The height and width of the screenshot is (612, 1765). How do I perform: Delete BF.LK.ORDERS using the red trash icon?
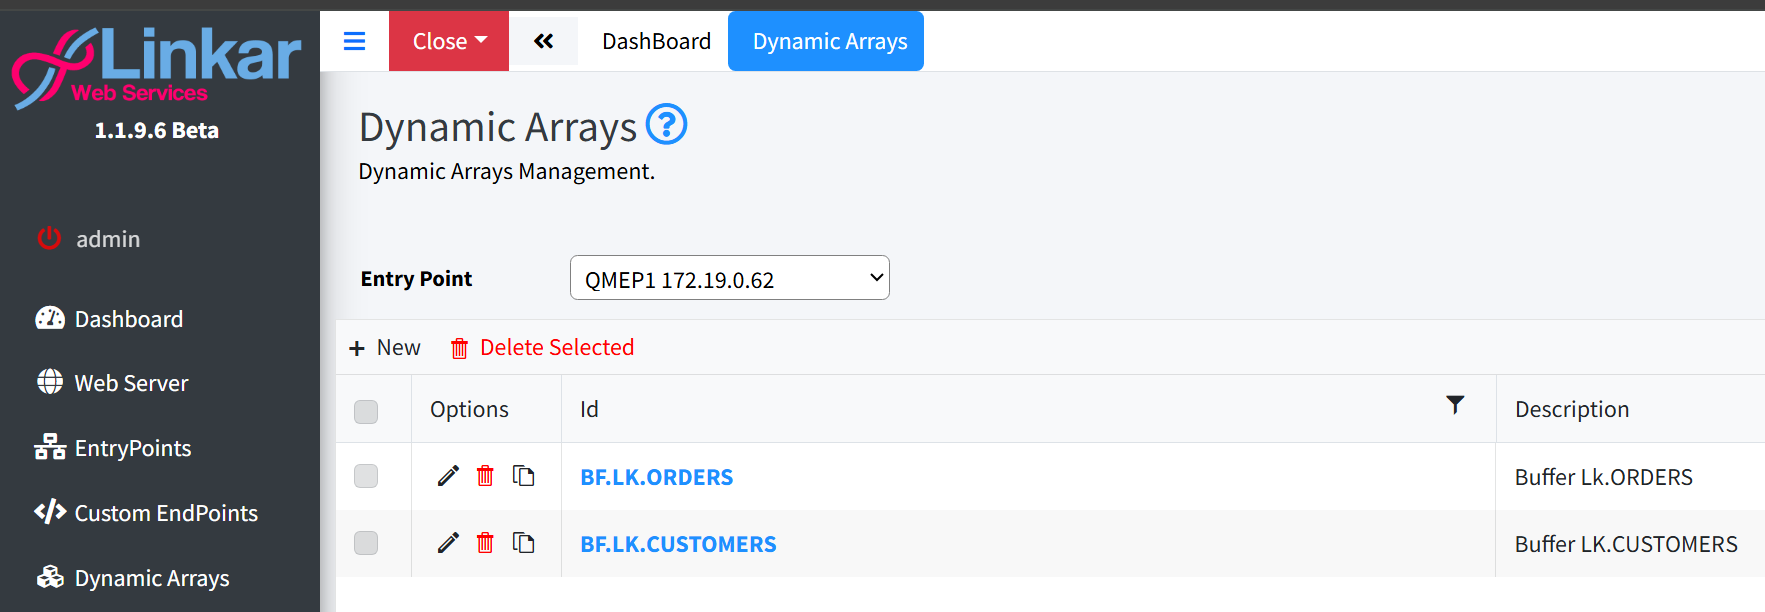click(x=485, y=476)
